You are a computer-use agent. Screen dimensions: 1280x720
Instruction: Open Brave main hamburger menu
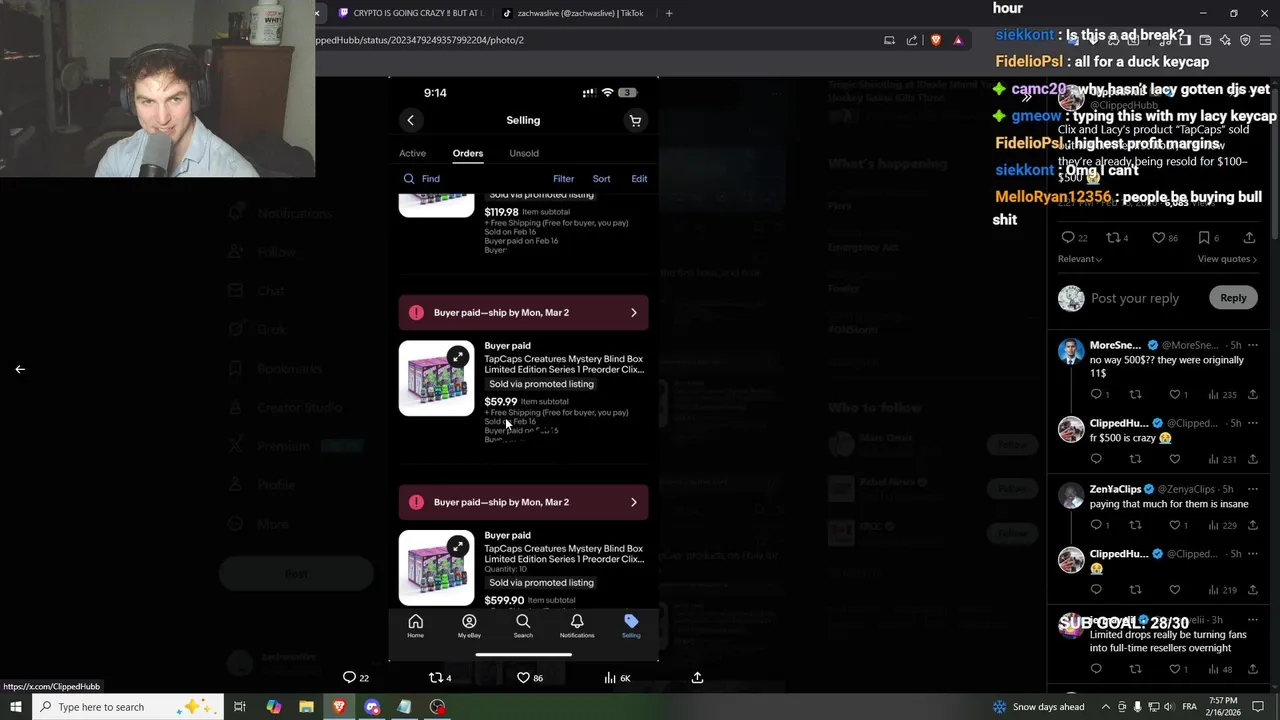click(1267, 40)
